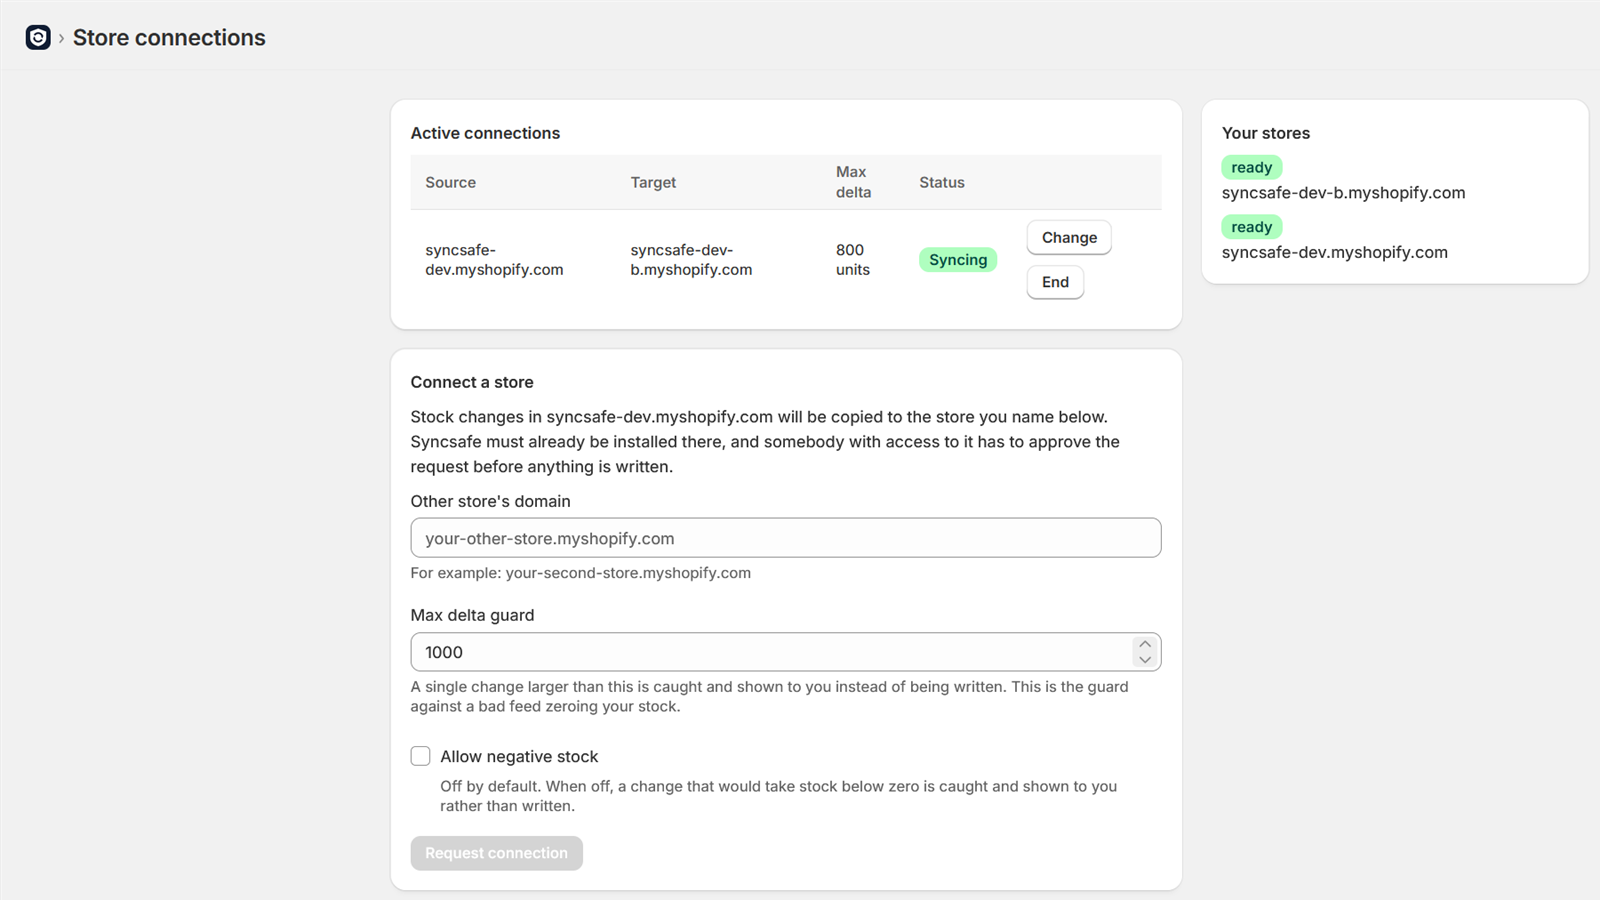Click the Target column header
Screen dimensions: 1600x900
tap(653, 182)
